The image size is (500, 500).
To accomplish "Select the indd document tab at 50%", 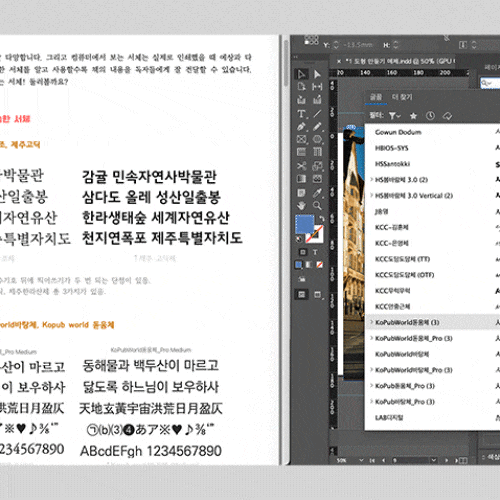I will pos(398,61).
